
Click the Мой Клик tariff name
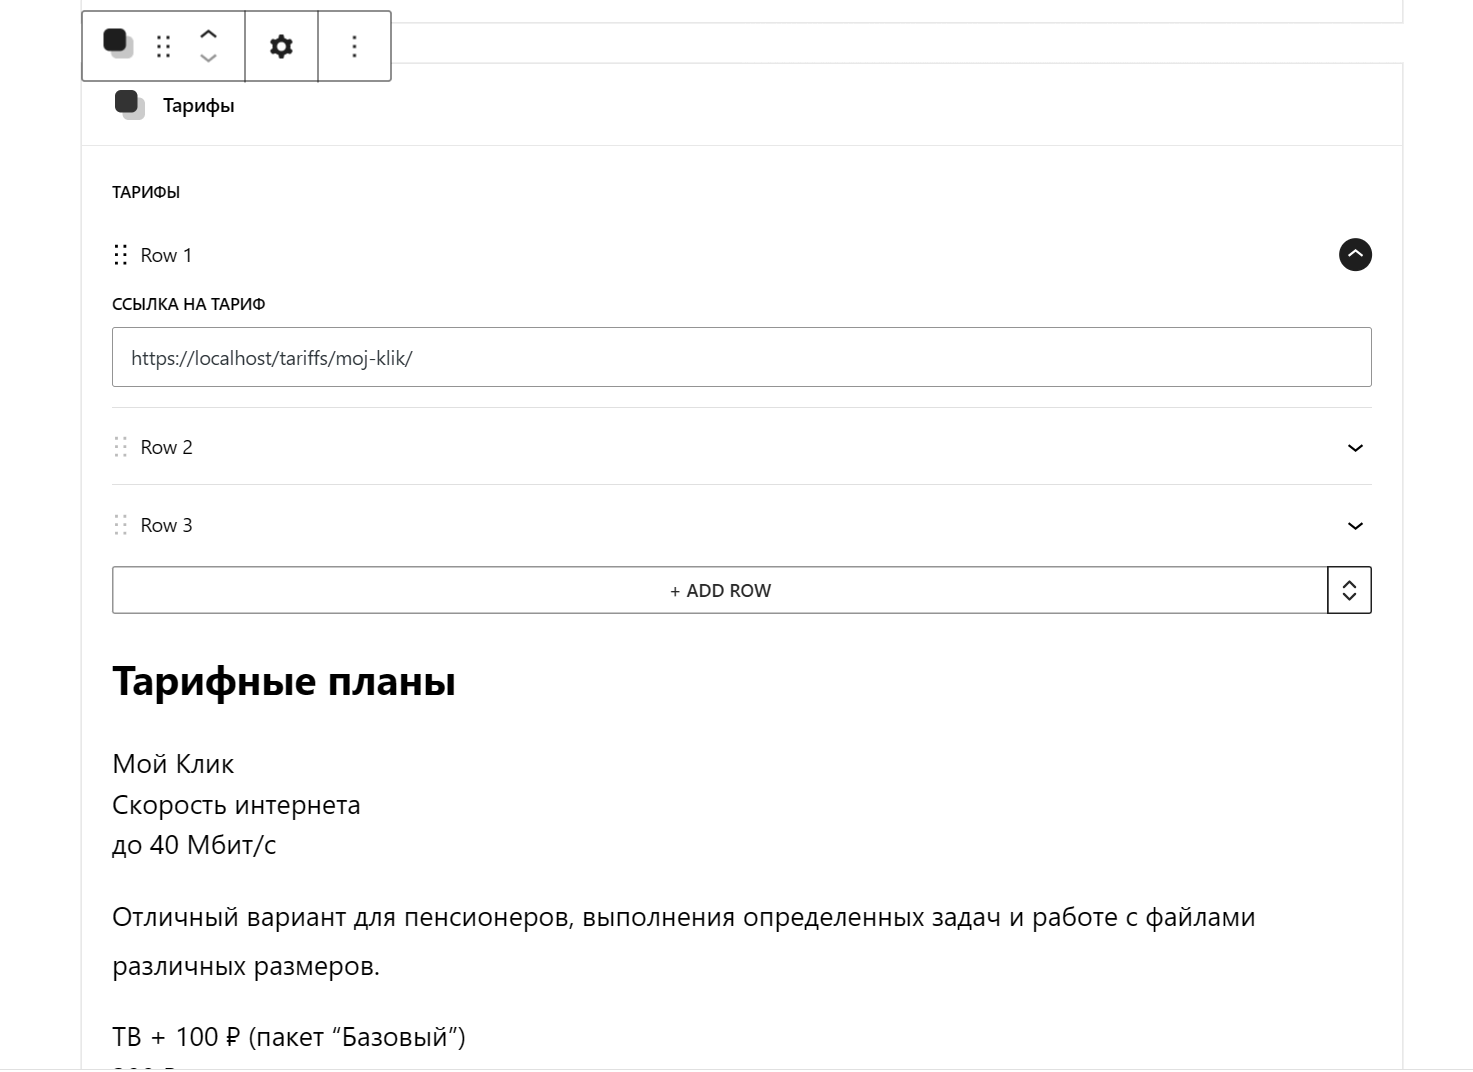173,764
